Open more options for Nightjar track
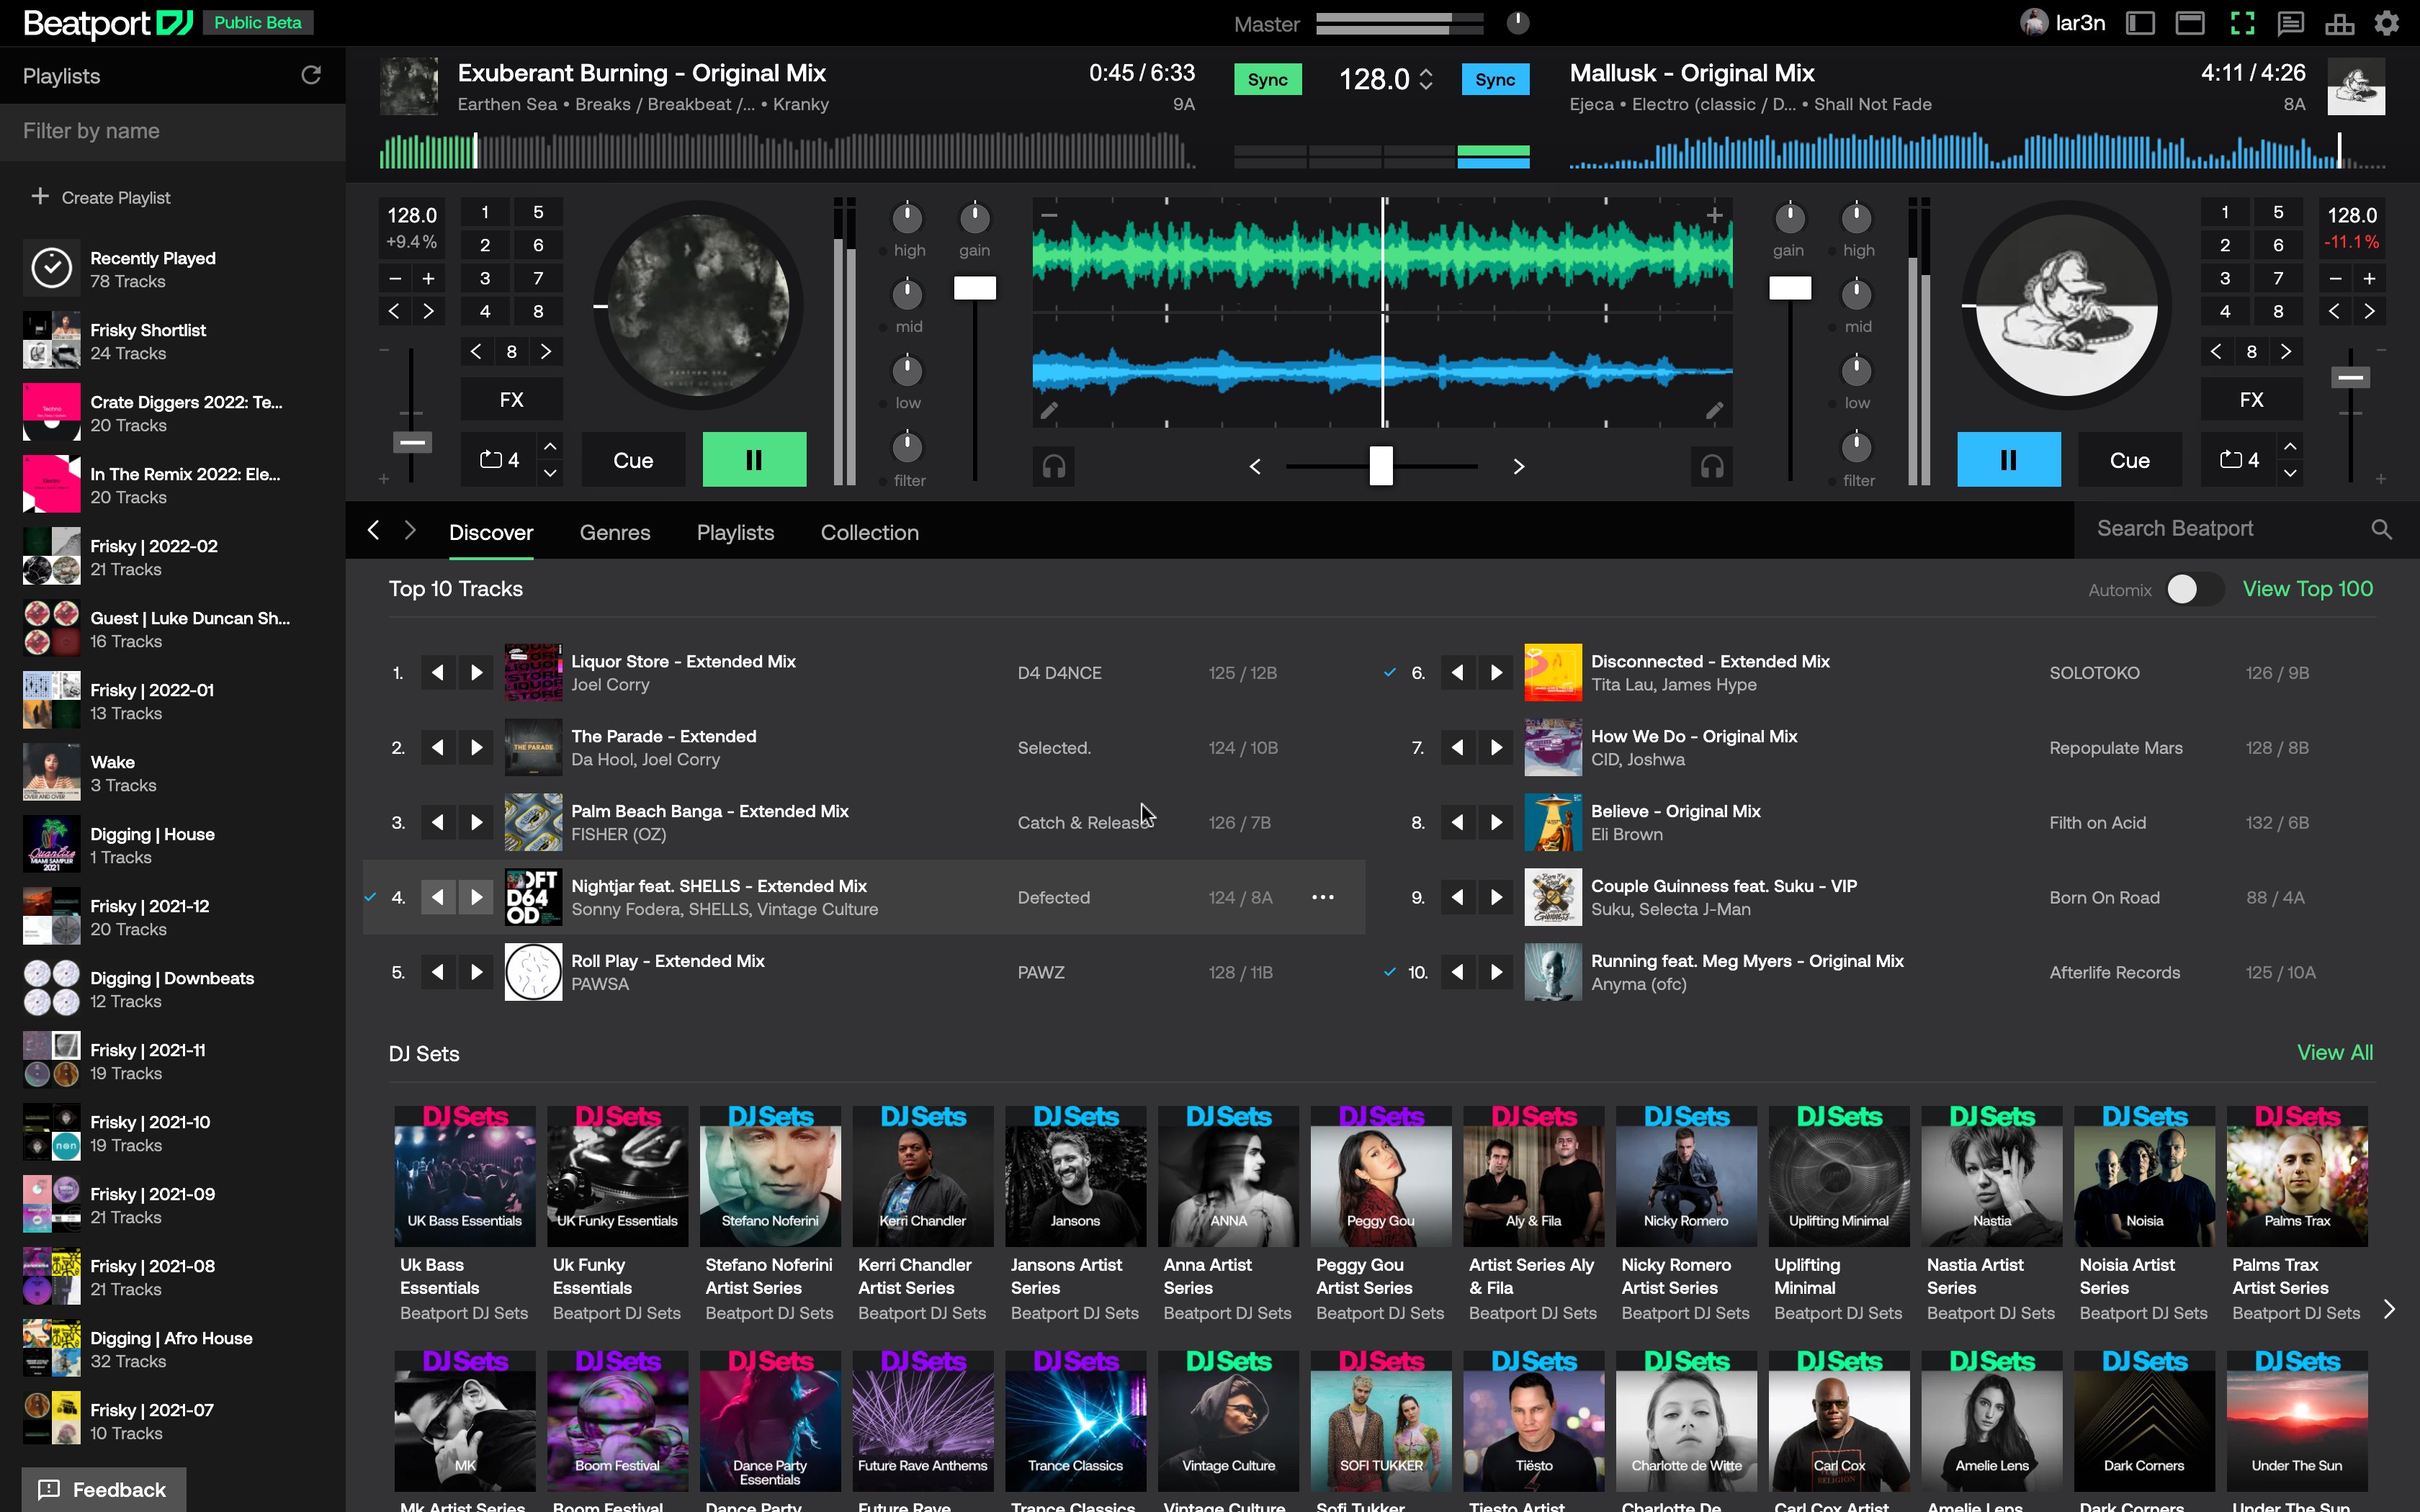 click(x=1322, y=897)
